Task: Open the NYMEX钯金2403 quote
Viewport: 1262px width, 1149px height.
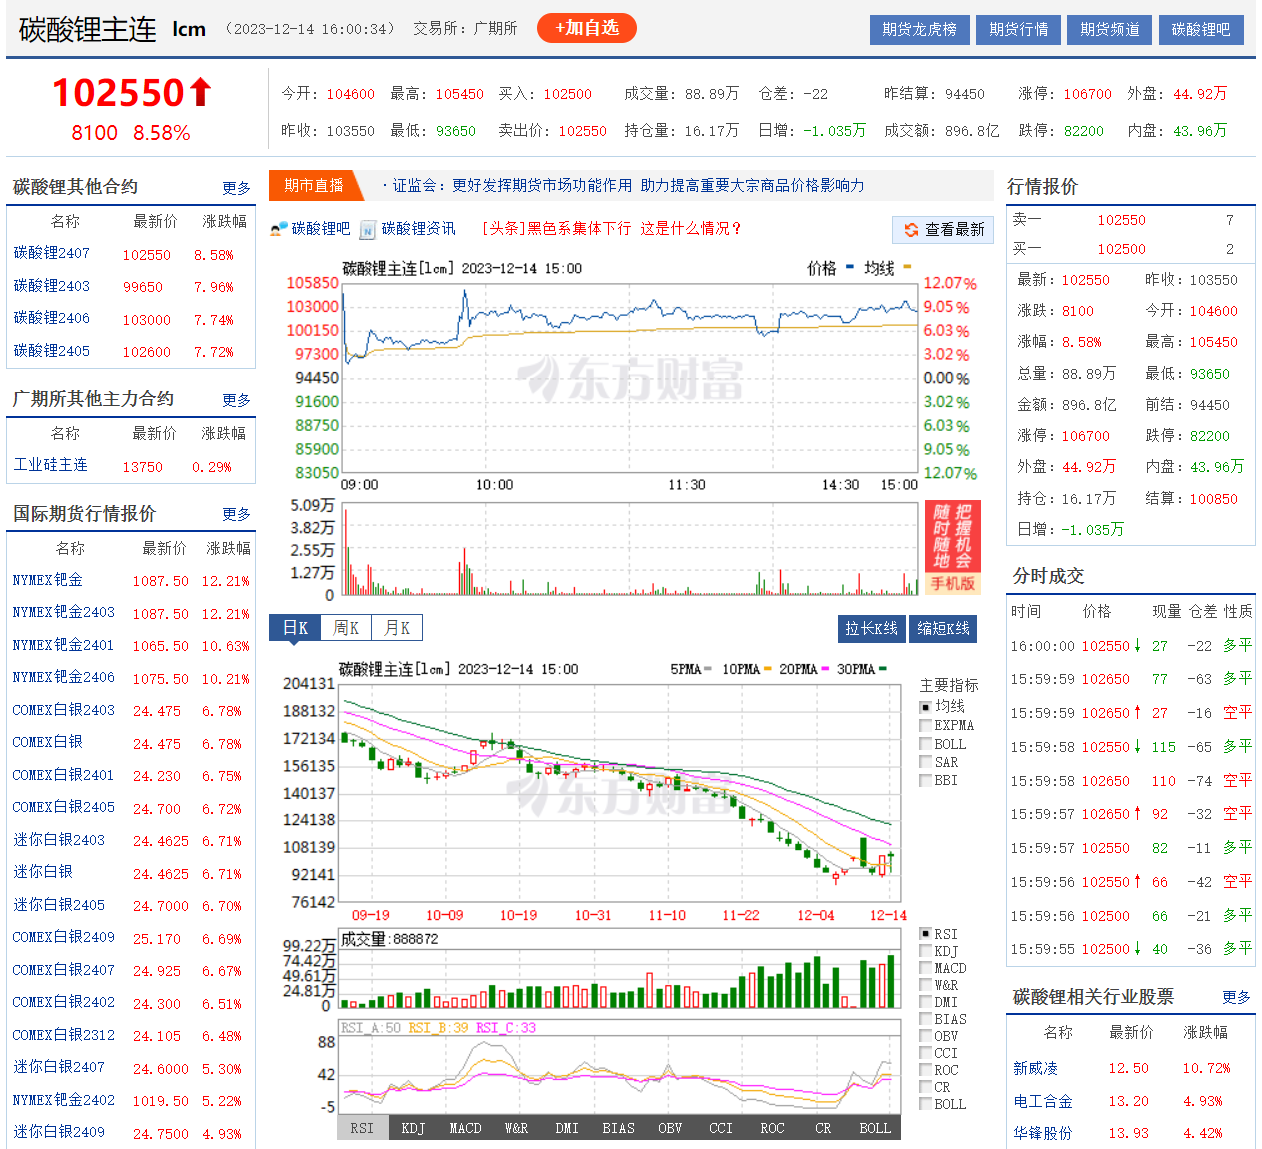Action: [x=64, y=612]
